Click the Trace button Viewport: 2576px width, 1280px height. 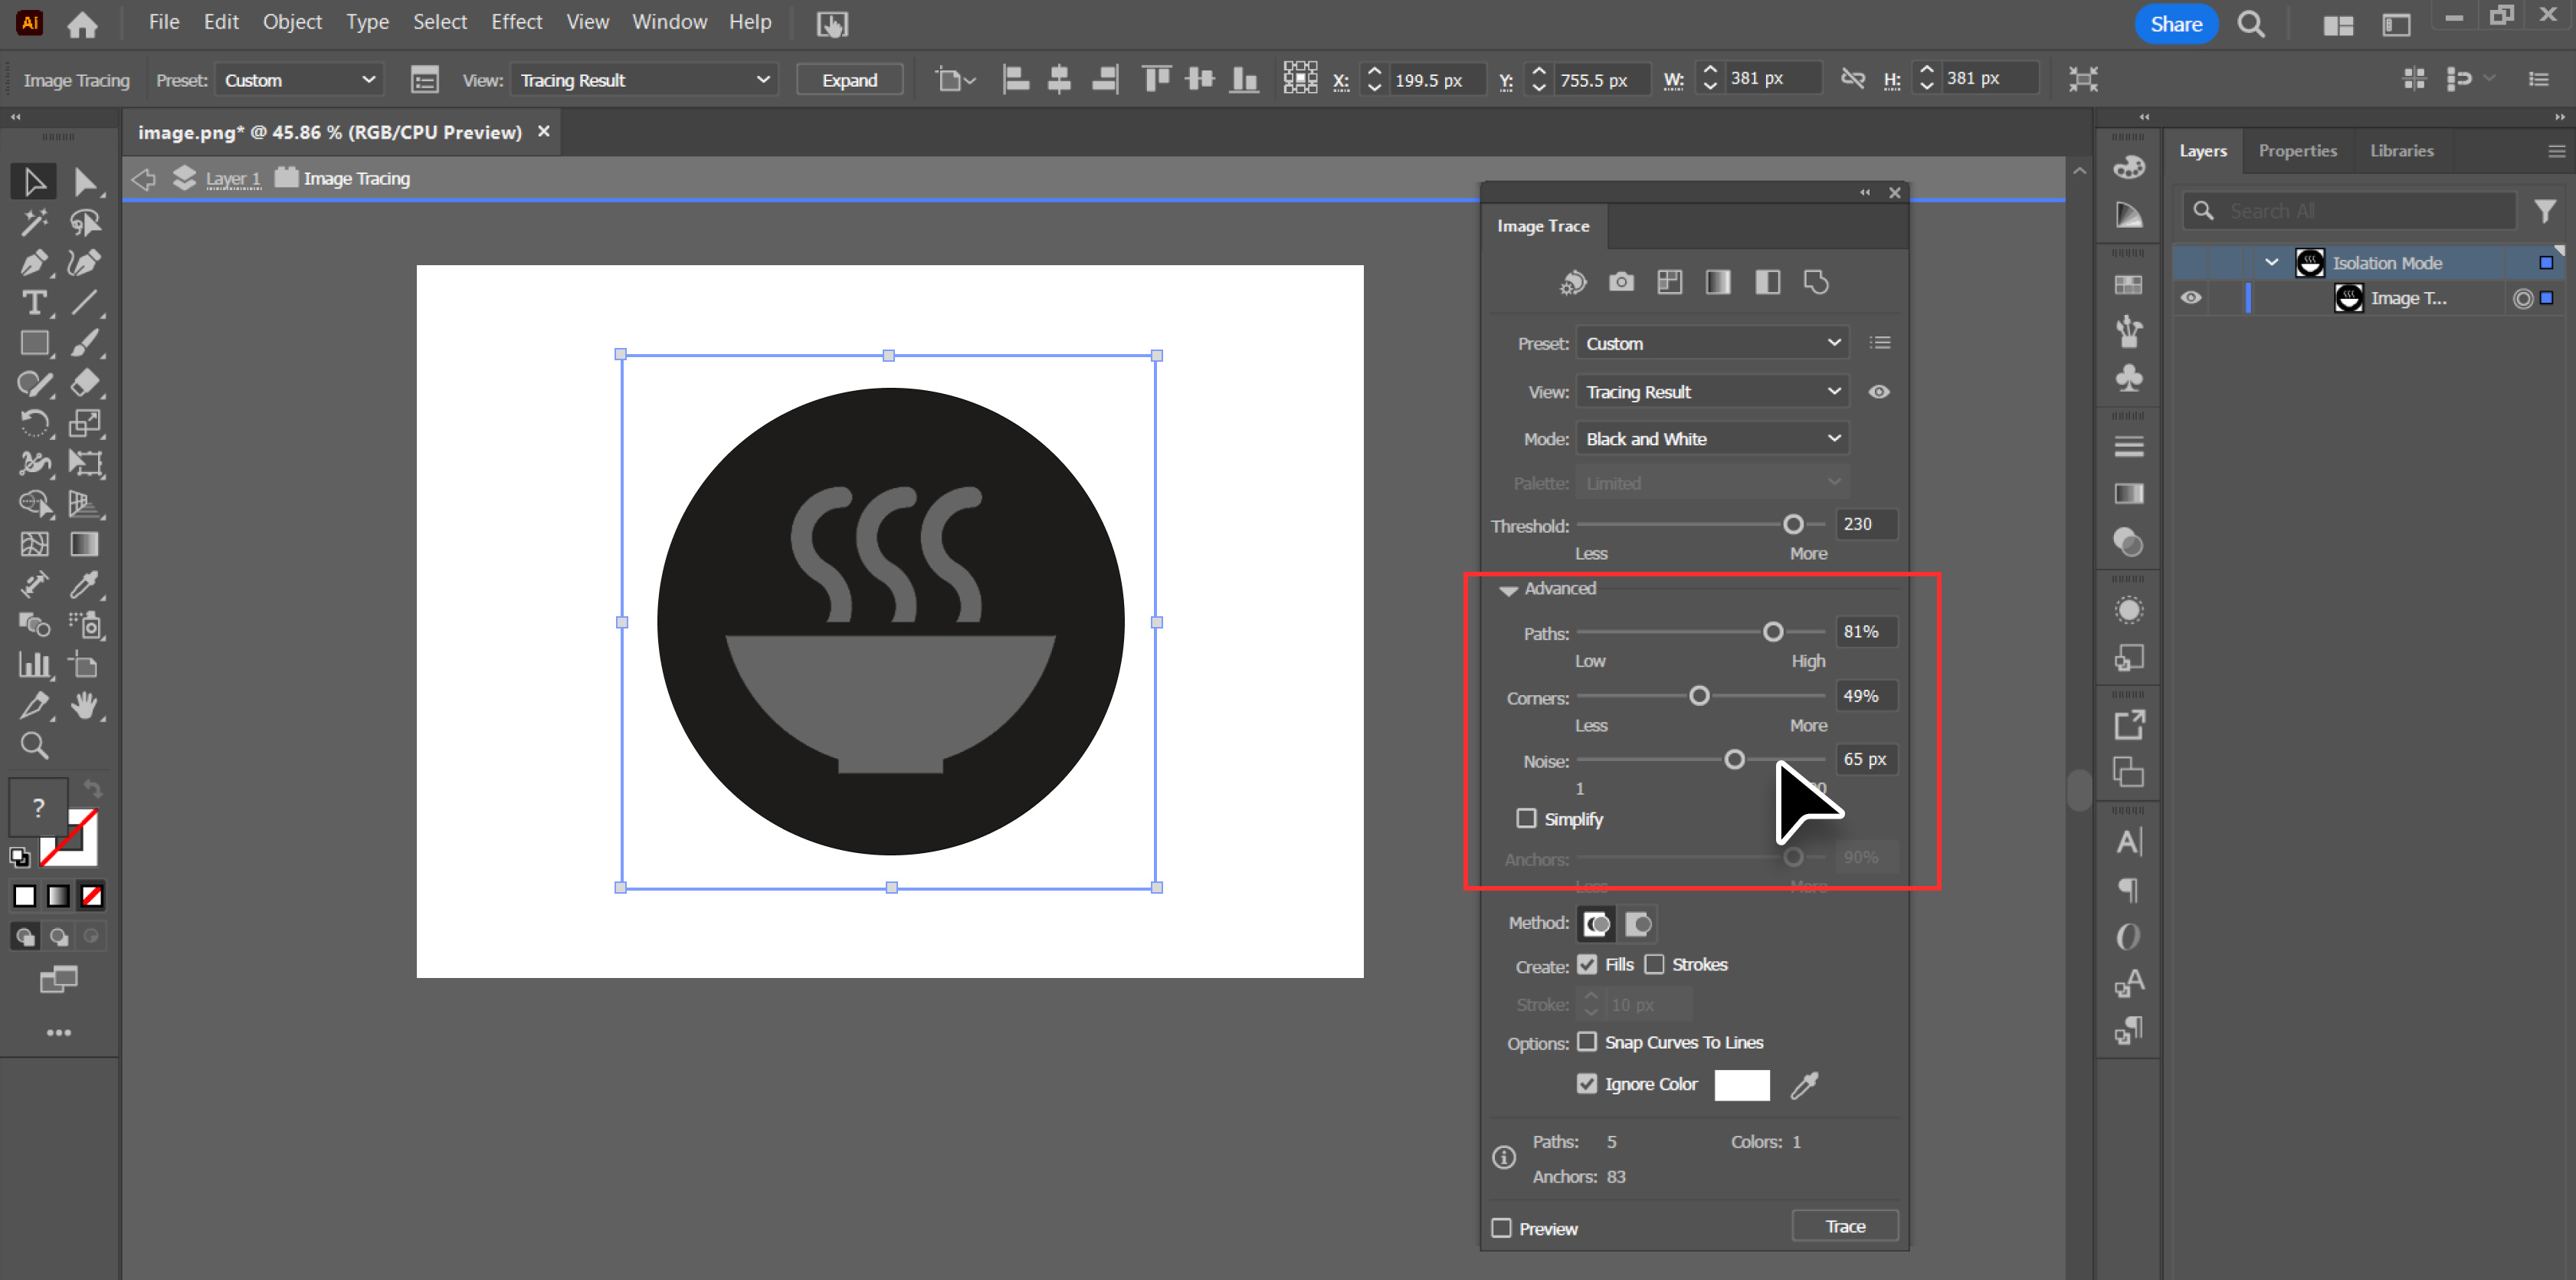pyautogui.click(x=1845, y=1225)
